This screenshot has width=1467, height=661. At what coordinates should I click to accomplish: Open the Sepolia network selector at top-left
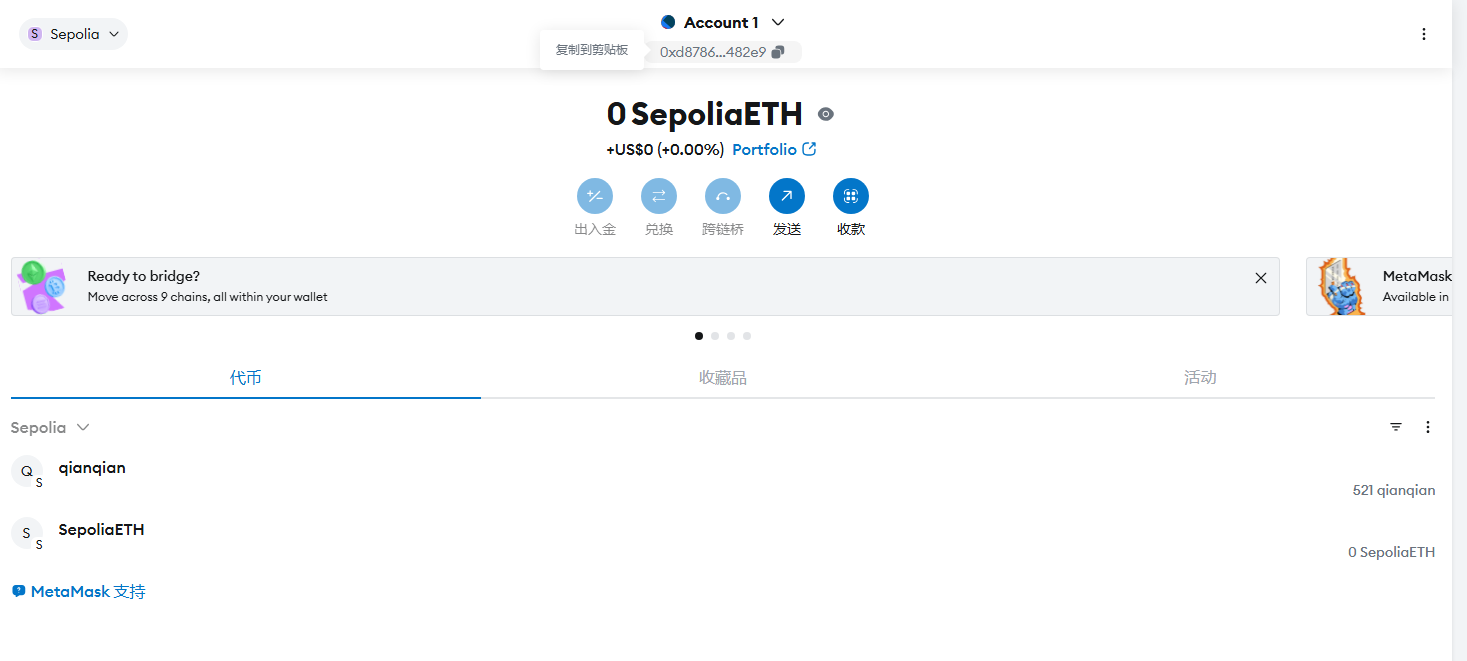click(74, 34)
